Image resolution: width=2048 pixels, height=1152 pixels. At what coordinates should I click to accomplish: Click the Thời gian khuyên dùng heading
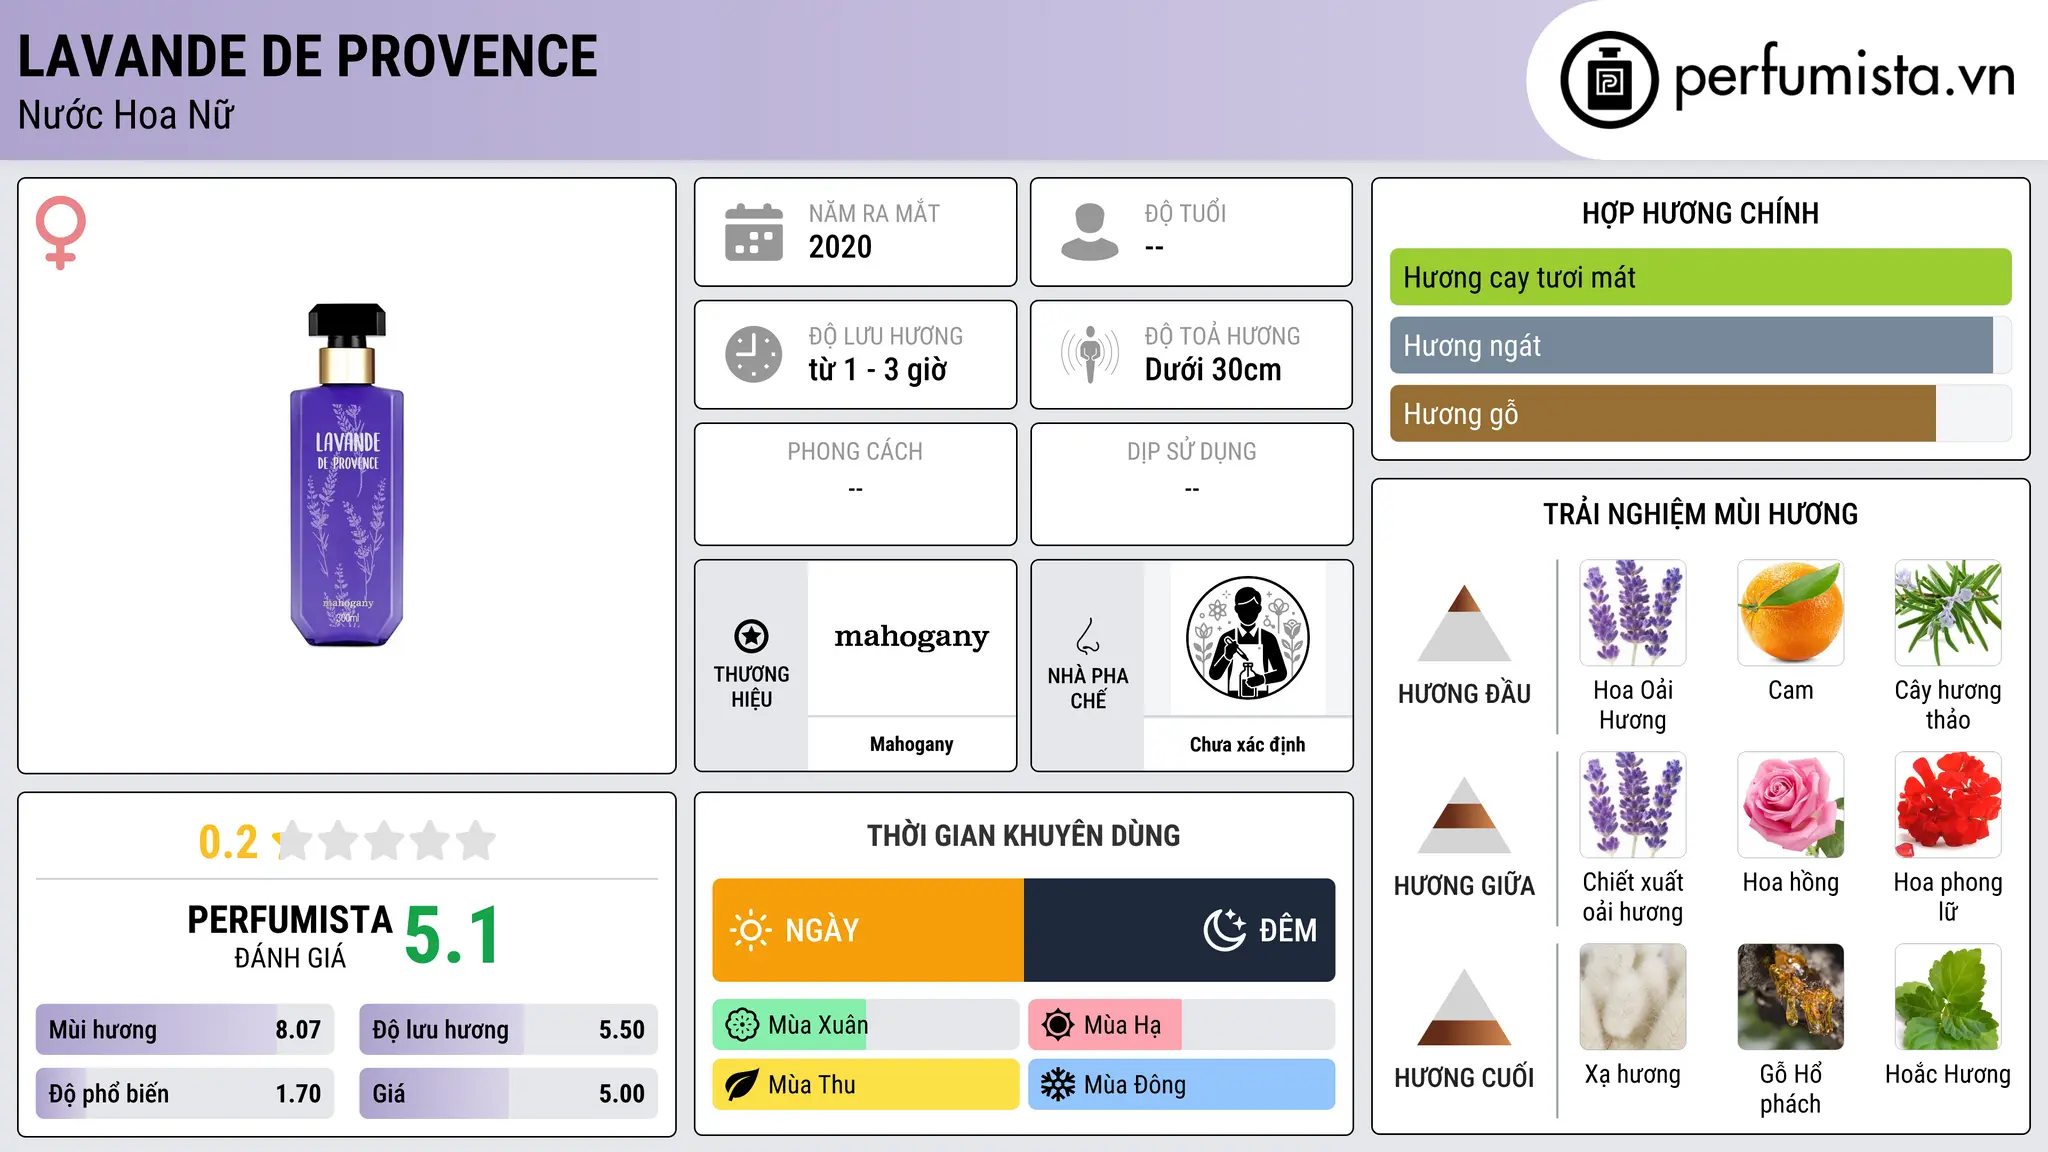pyautogui.click(x=1024, y=835)
